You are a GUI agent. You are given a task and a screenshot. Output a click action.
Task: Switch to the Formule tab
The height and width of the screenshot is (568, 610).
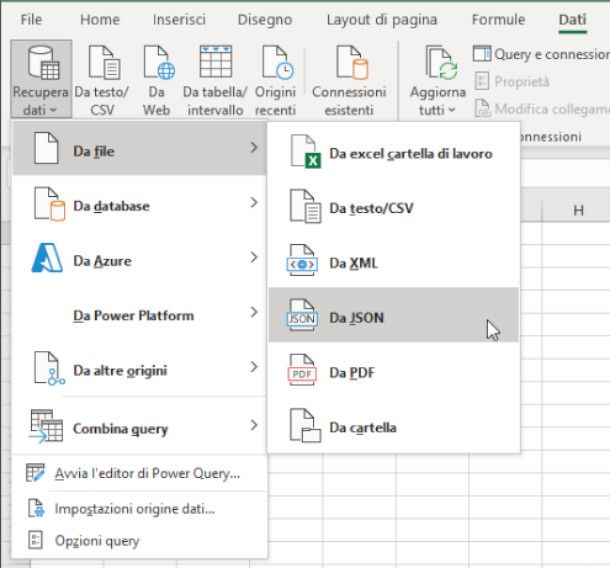click(498, 19)
